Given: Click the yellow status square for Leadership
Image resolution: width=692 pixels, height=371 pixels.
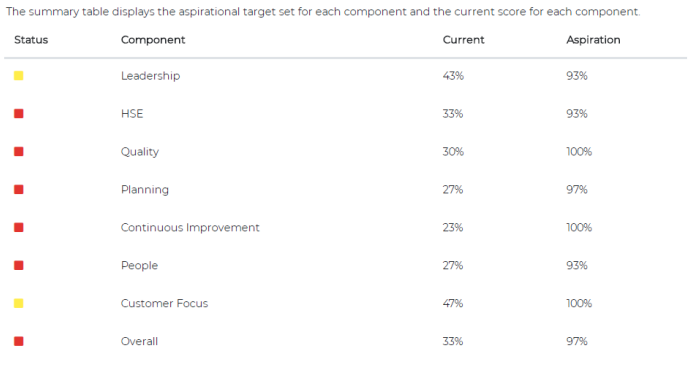Looking at the screenshot, I should [x=19, y=76].
